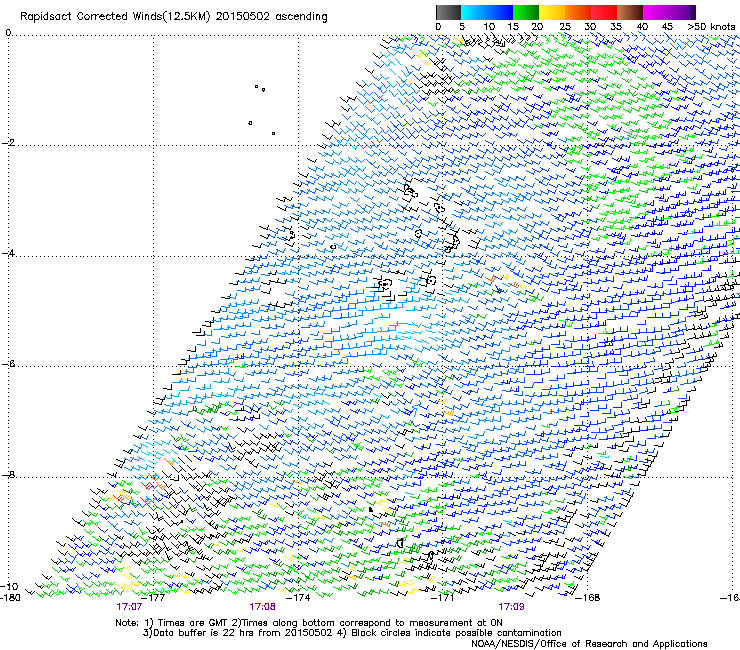Click the NOAA/NESDIS credit text

point(589,644)
